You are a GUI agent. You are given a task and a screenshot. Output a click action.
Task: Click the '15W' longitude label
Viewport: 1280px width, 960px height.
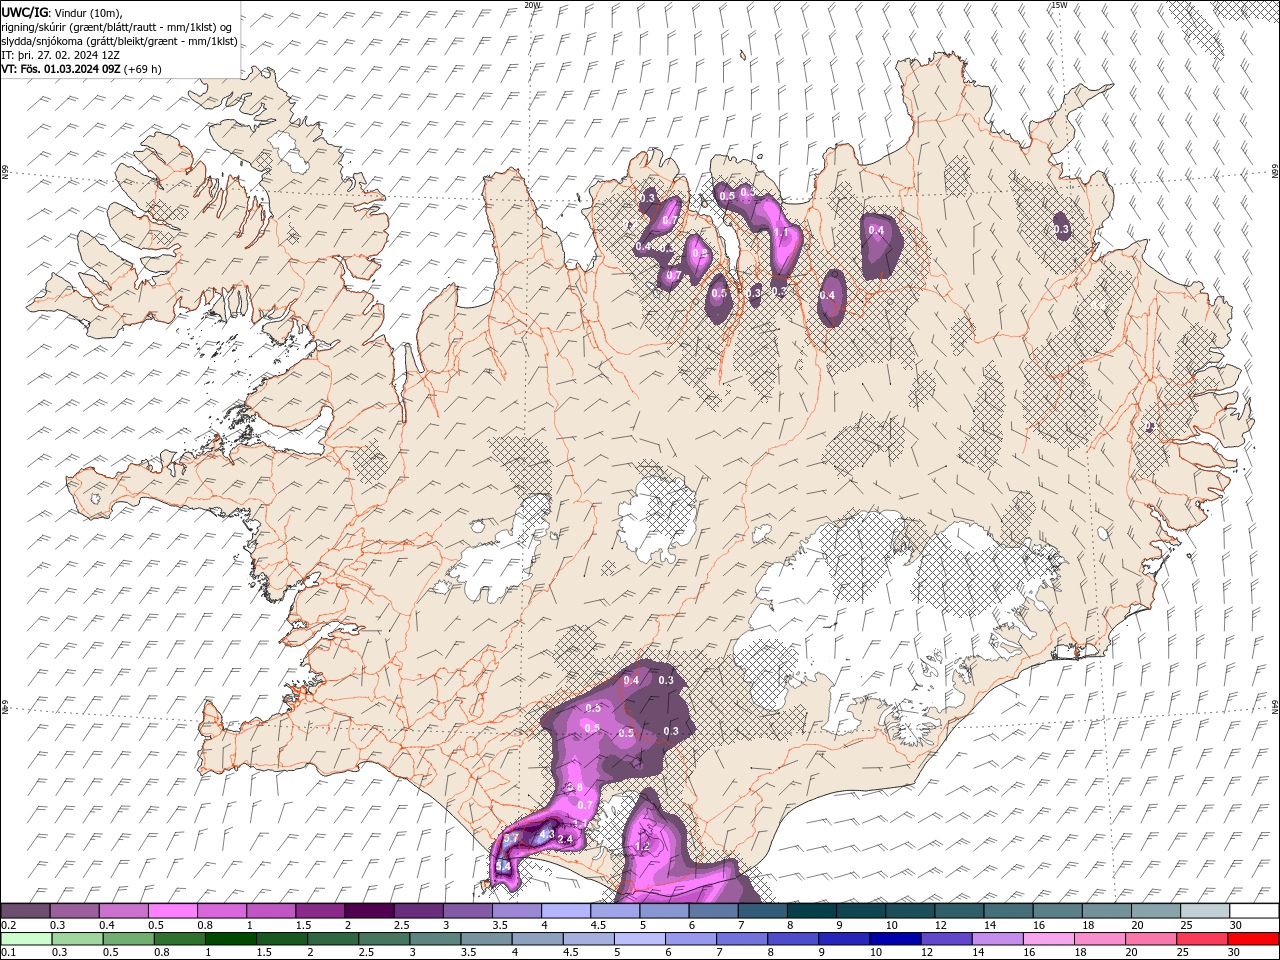click(x=1059, y=5)
